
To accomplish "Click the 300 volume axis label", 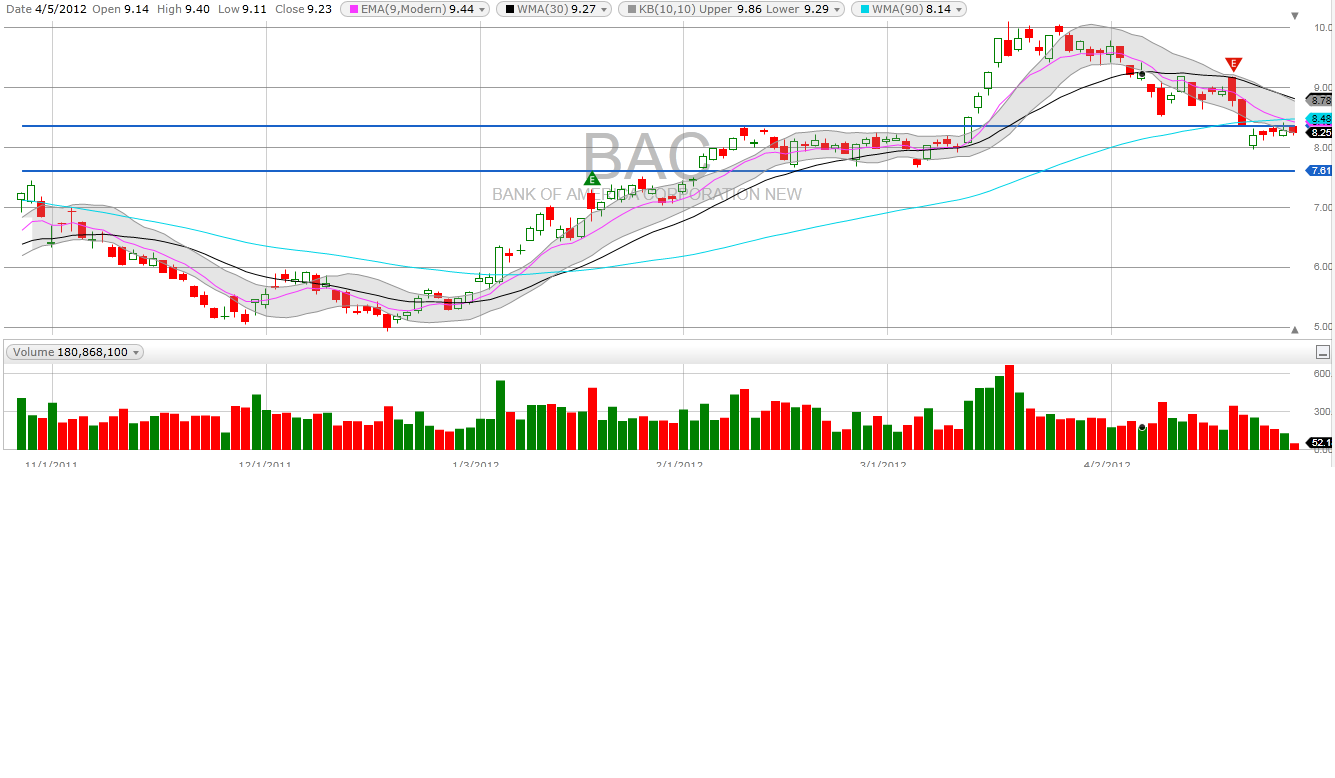I will tap(1321, 412).
